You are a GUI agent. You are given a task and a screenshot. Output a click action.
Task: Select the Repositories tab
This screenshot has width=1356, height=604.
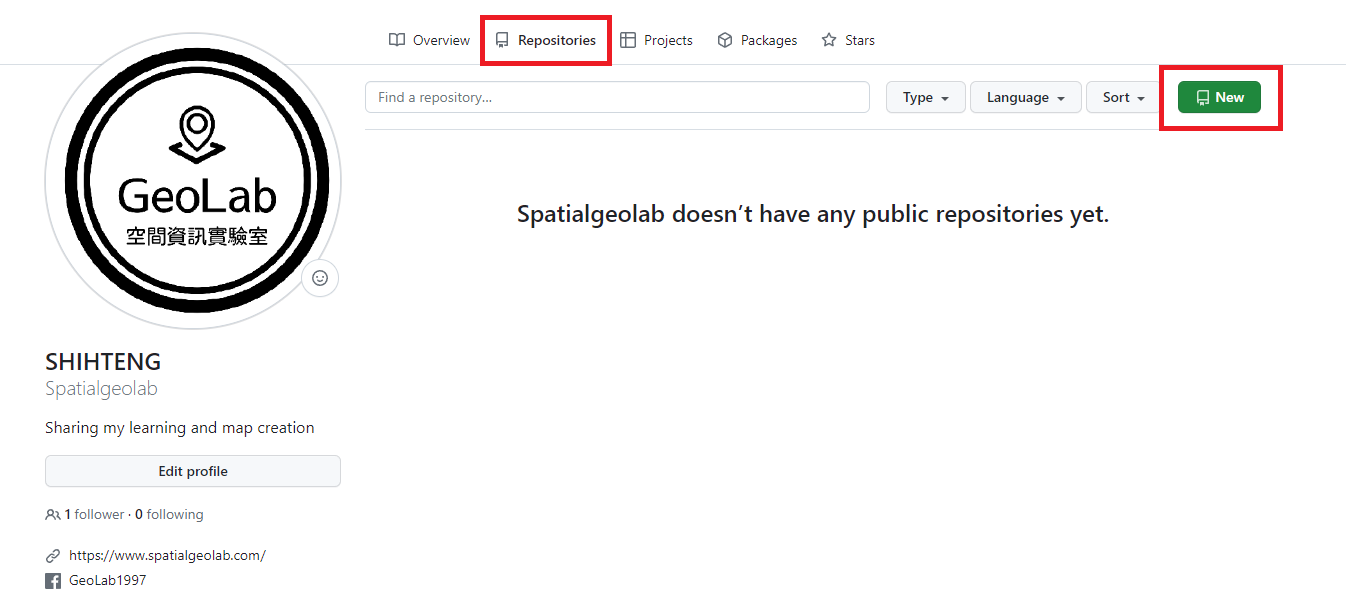(546, 41)
